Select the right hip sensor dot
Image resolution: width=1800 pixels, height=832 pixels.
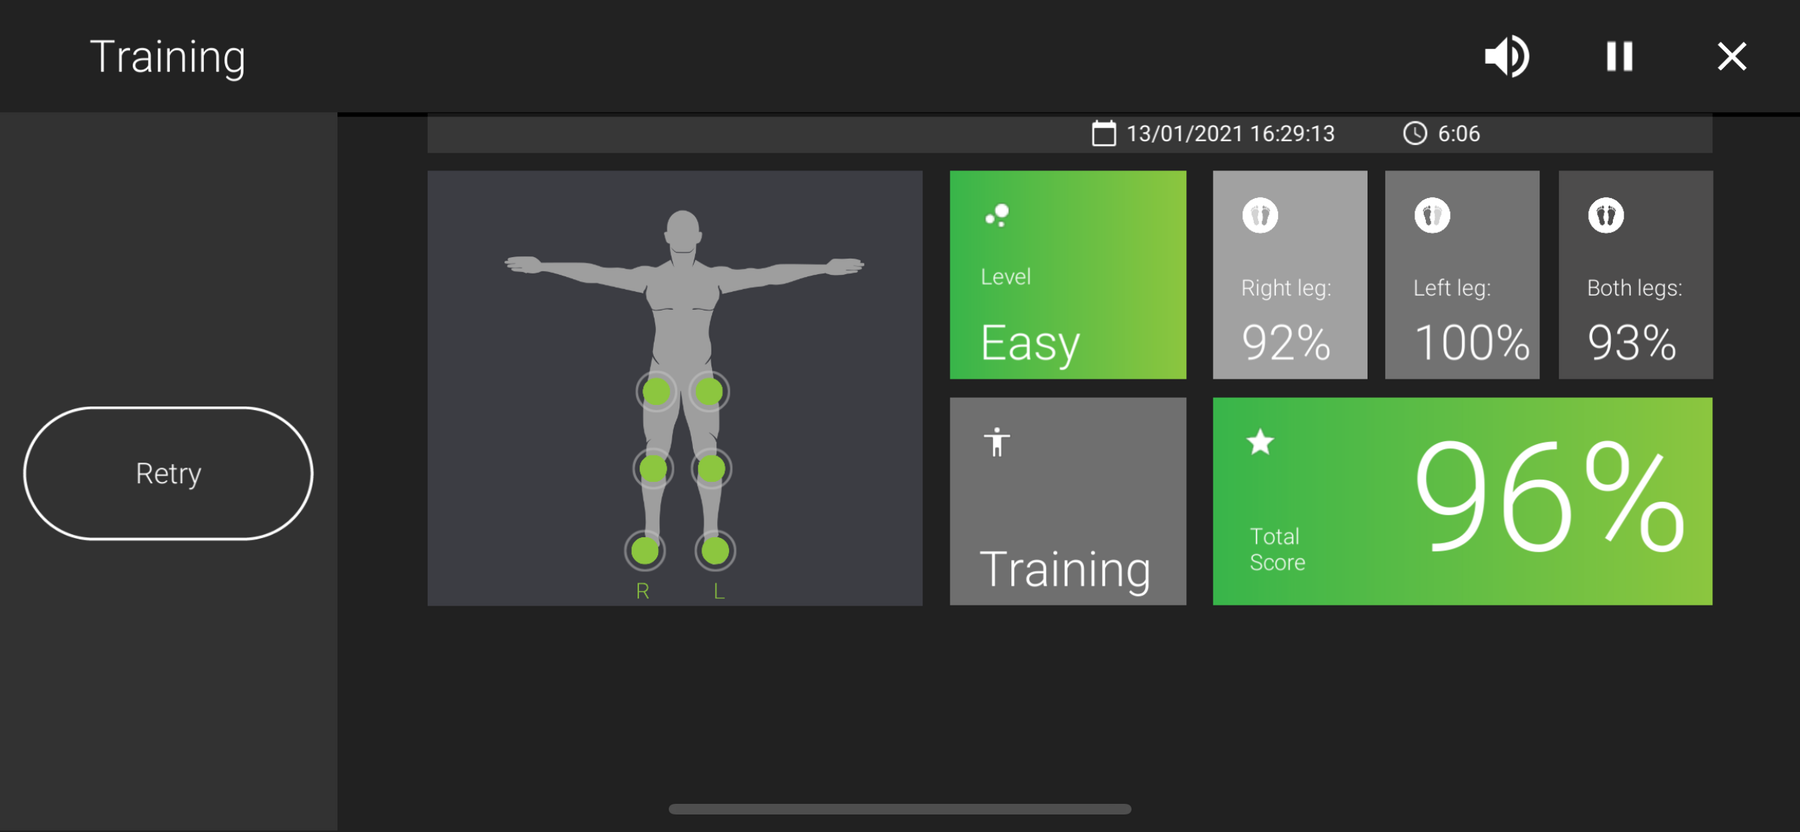click(656, 392)
